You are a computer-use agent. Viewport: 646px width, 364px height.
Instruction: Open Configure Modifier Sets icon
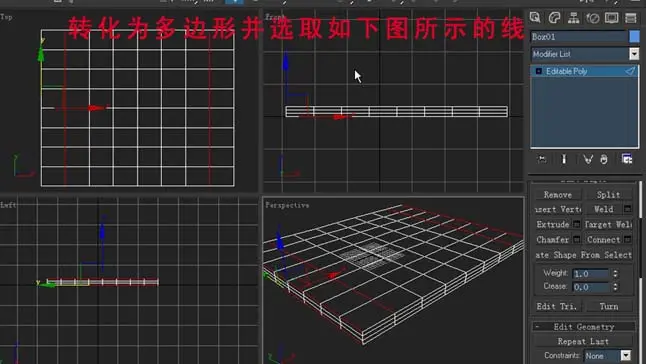point(627,159)
